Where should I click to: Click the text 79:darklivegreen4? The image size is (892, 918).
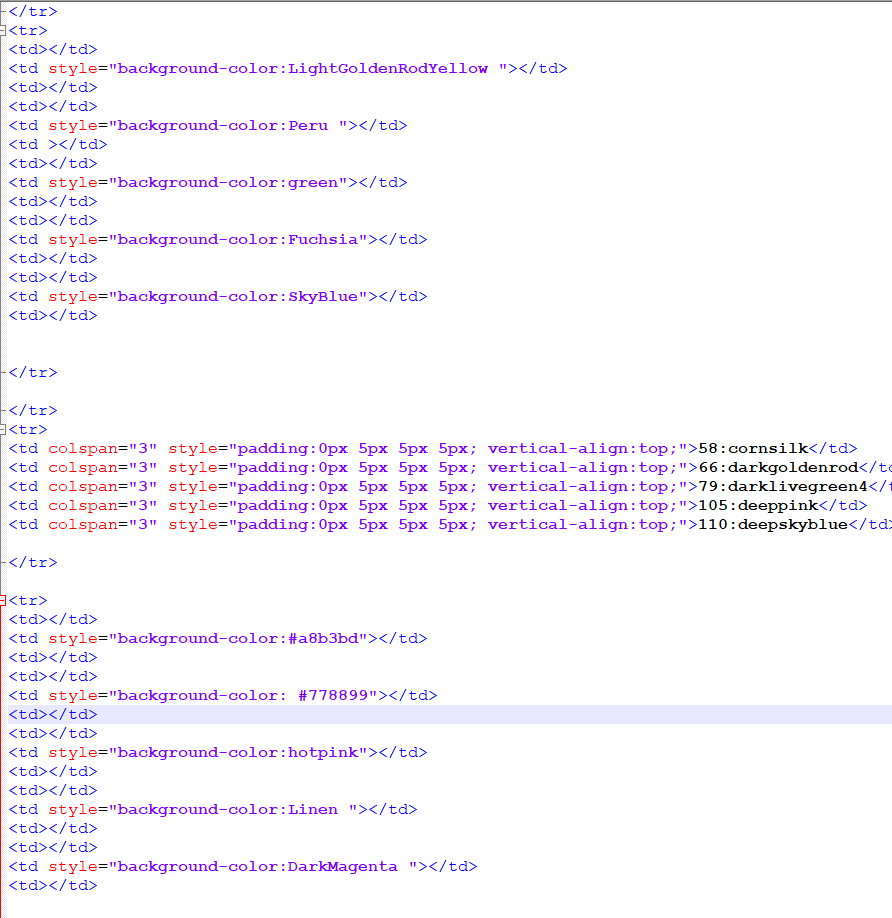tap(783, 487)
